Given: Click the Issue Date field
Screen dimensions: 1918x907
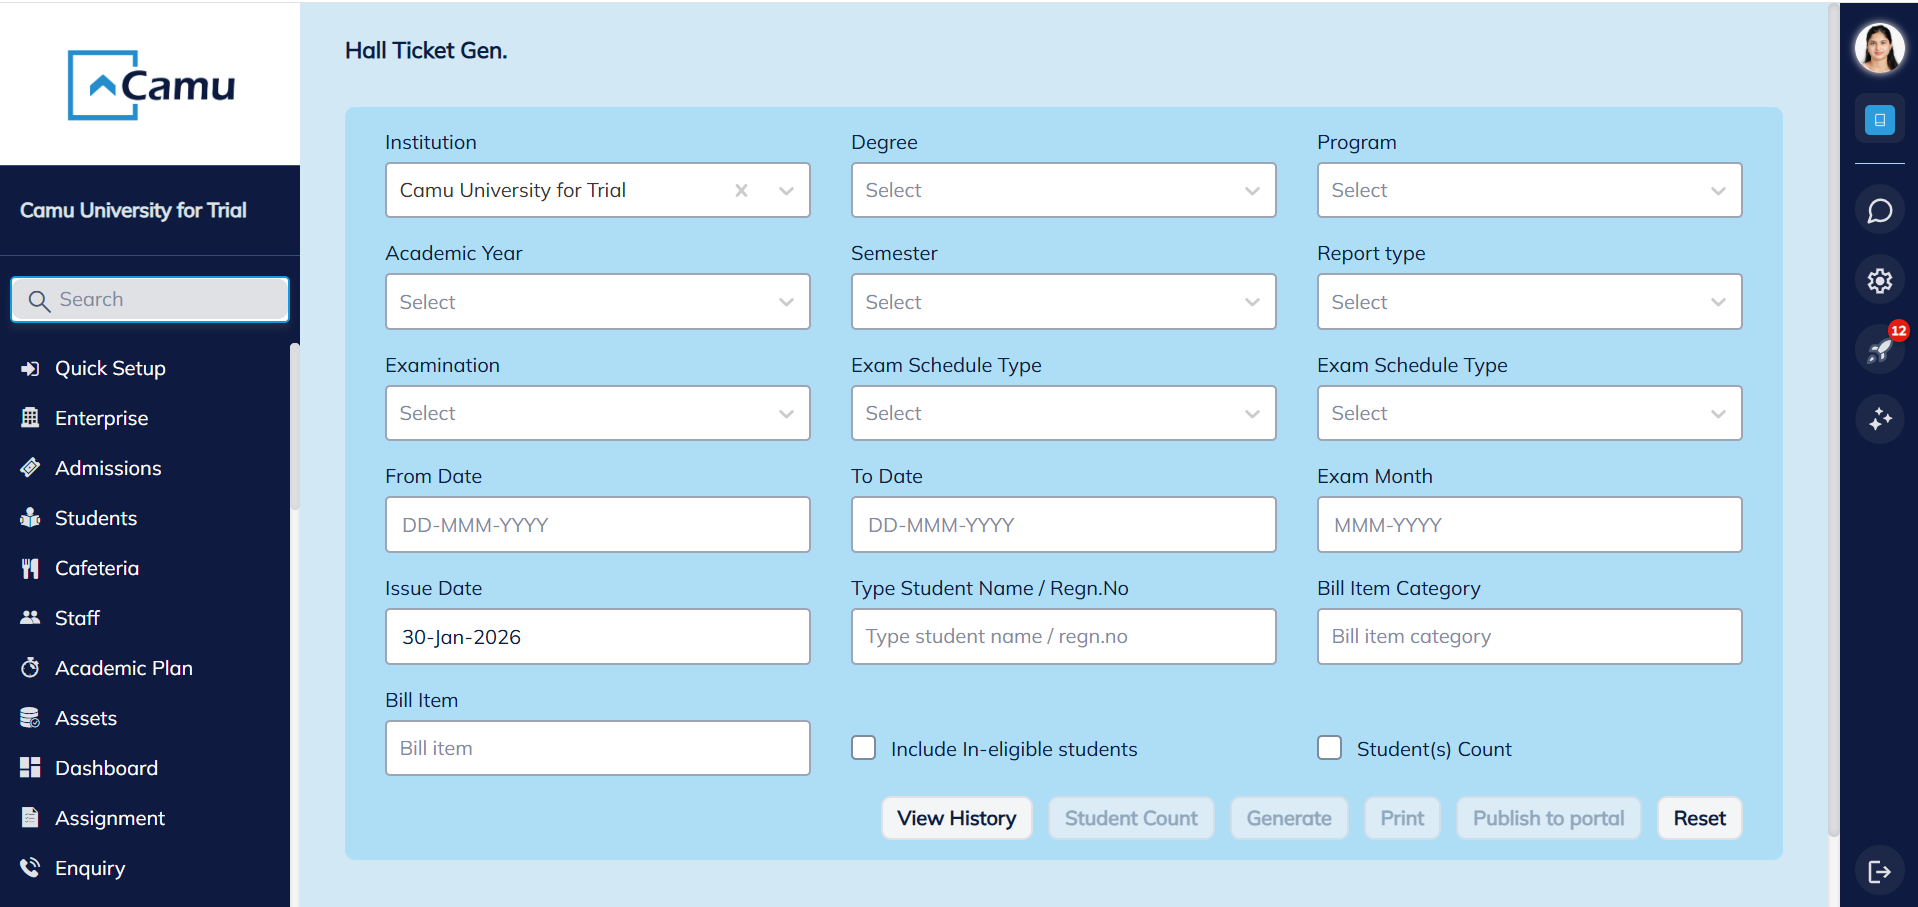Looking at the screenshot, I should pyautogui.click(x=597, y=637).
